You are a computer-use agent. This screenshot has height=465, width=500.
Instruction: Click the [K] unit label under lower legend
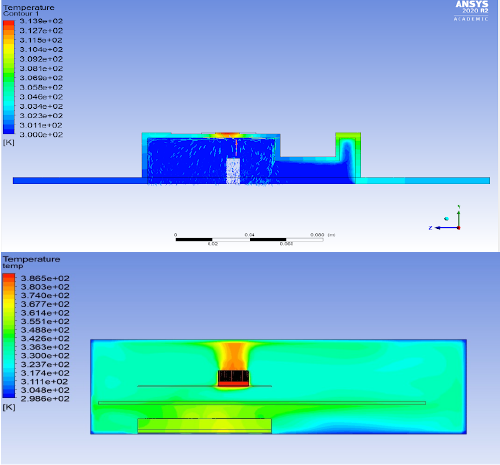click(x=9, y=407)
